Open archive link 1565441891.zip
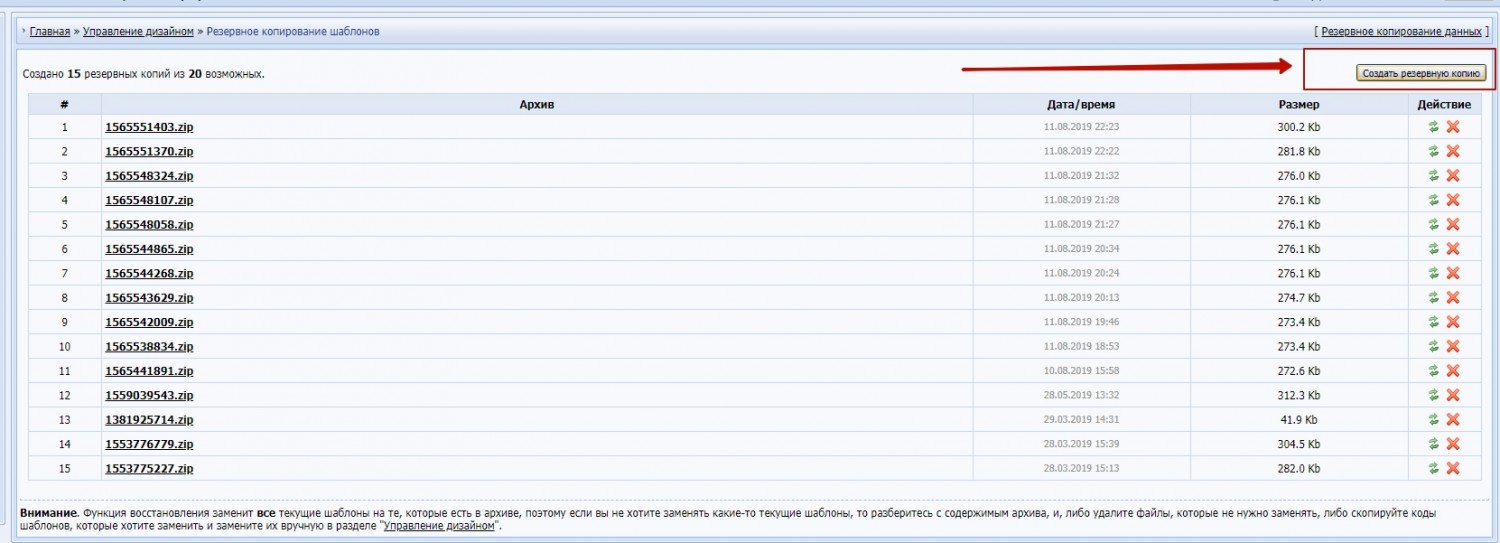The width and height of the screenshot is (1500, 543). point(149,371)
